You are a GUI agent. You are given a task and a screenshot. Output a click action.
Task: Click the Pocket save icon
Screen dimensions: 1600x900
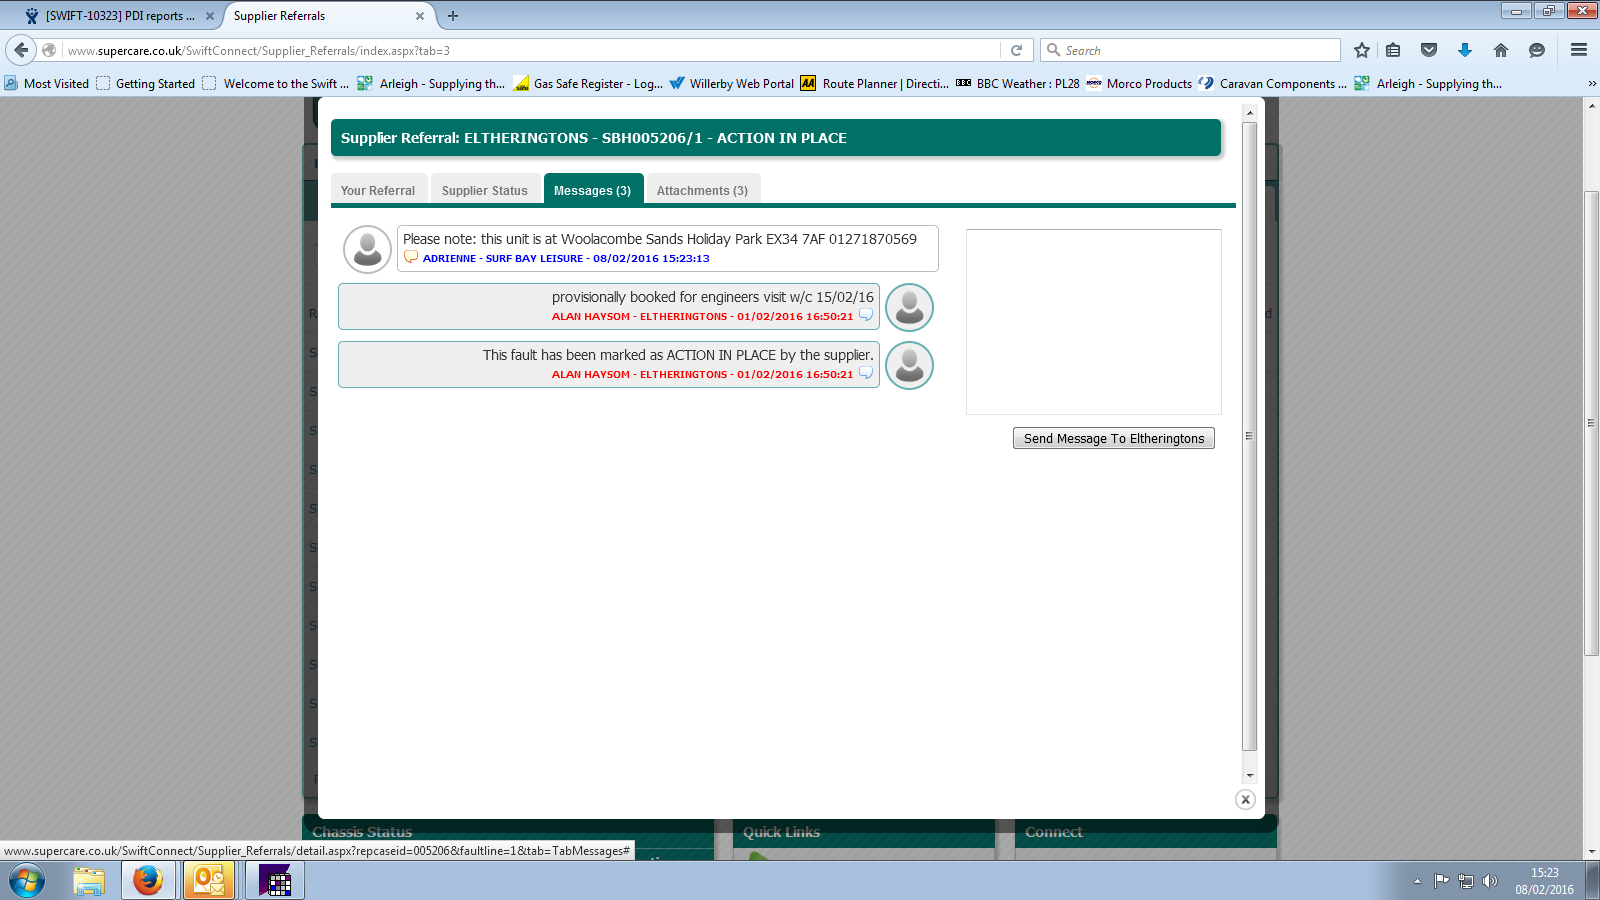pyautogui.click(x=1429, y=50)
